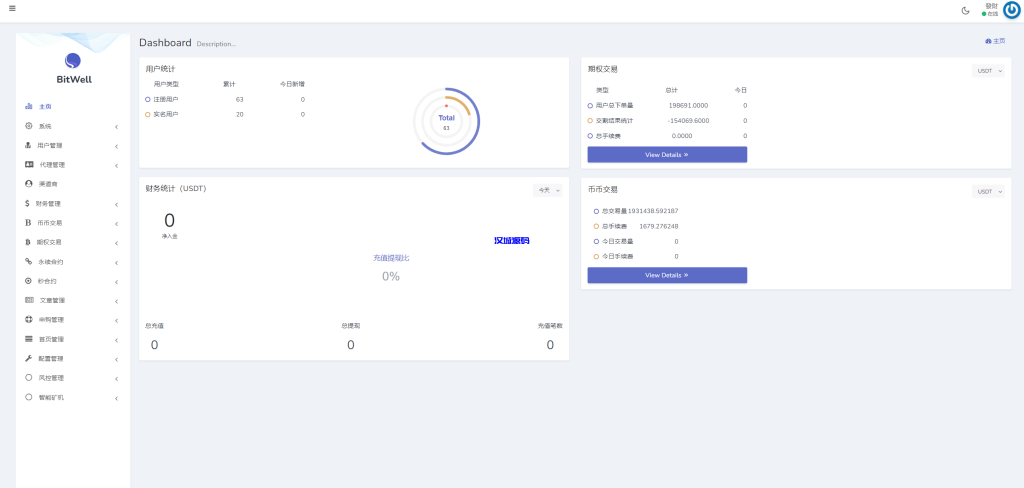
Task: Open the 币币交易 panel USDT dropdown
Action: pyautogui.click(x=989, y=191)
